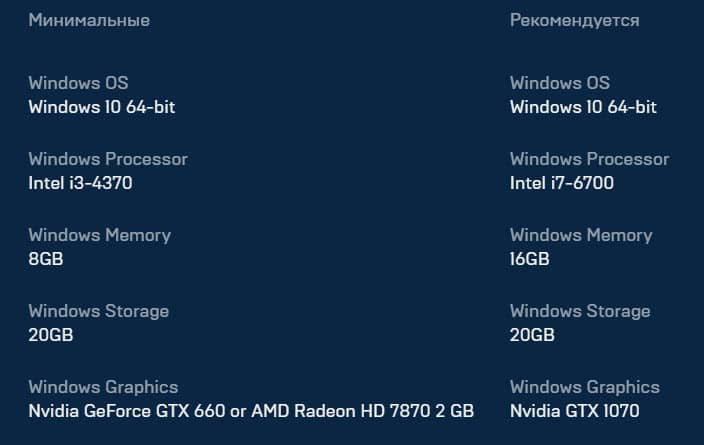
Task: Click recommended Windows OS label
Action: [x=559, y=83]
